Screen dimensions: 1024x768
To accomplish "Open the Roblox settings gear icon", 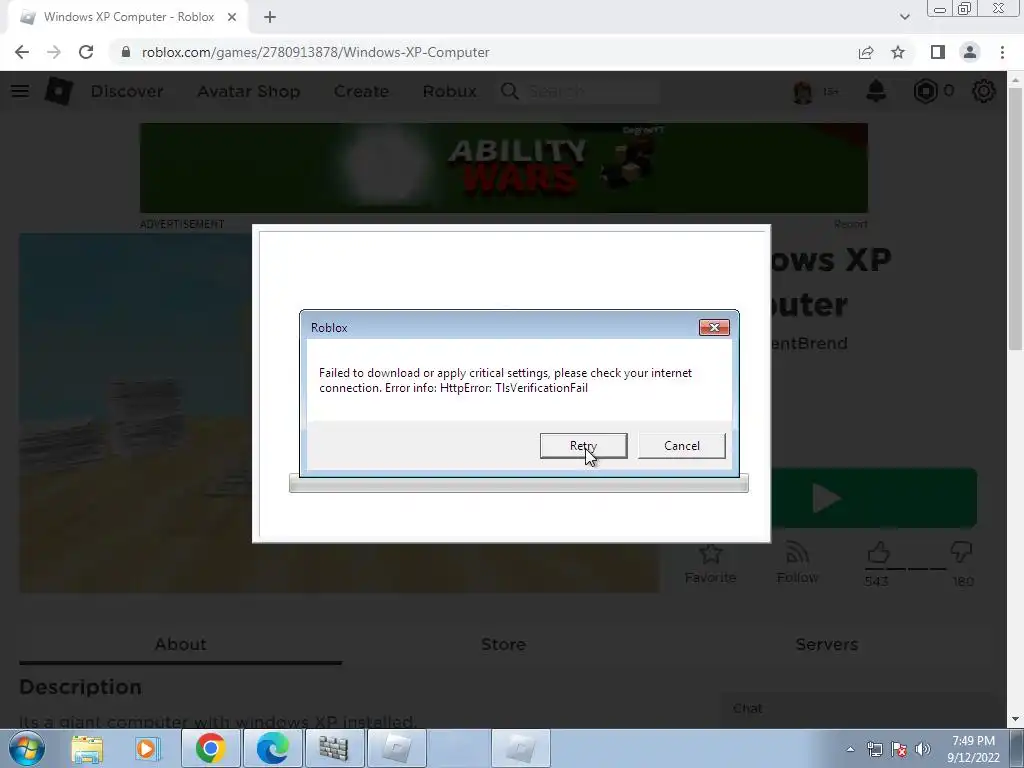I will click(983, 91).
